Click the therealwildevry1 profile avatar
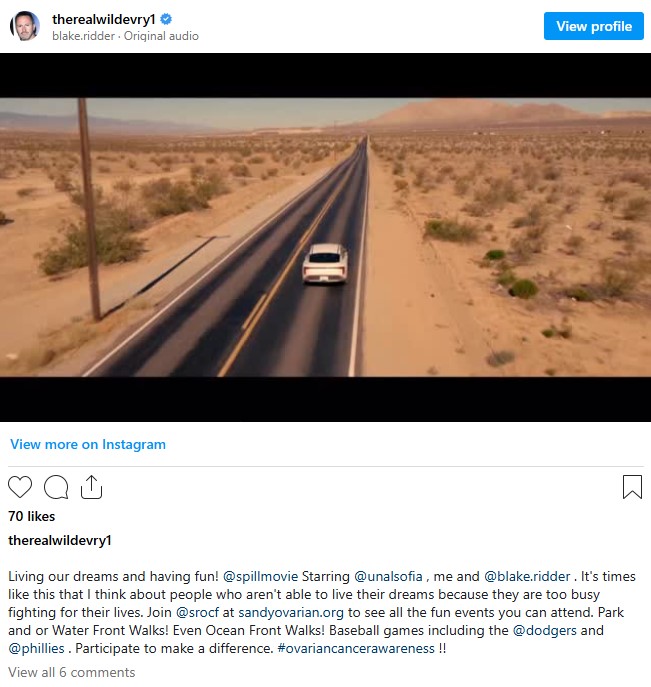The width and height of the screenshot is (651, 687). (x=25, y=26)
